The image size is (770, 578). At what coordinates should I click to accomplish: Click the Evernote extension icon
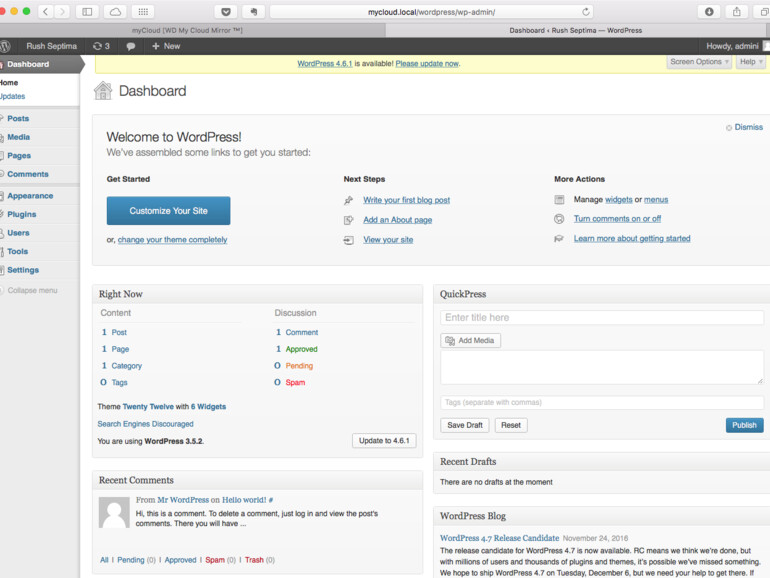tap(254, 12)
